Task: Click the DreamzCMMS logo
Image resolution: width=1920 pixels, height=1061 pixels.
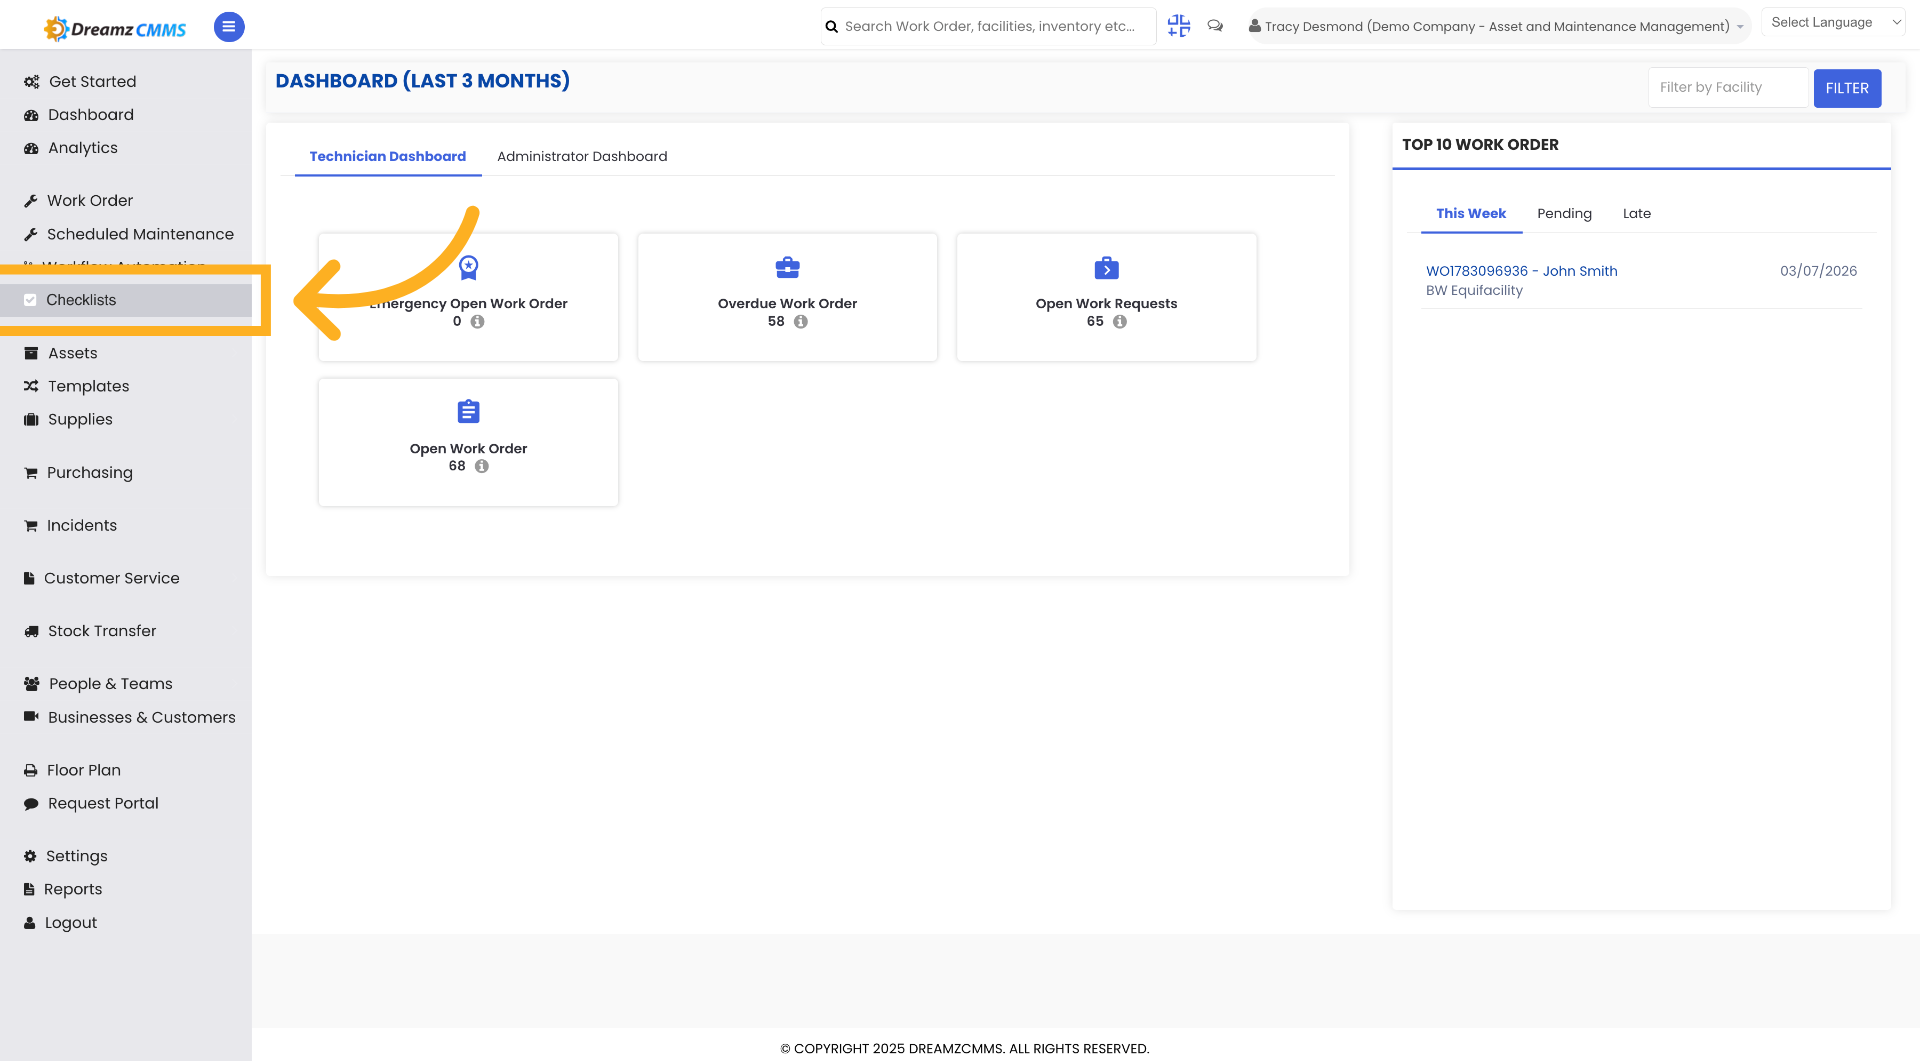Action: pos(115,28)
